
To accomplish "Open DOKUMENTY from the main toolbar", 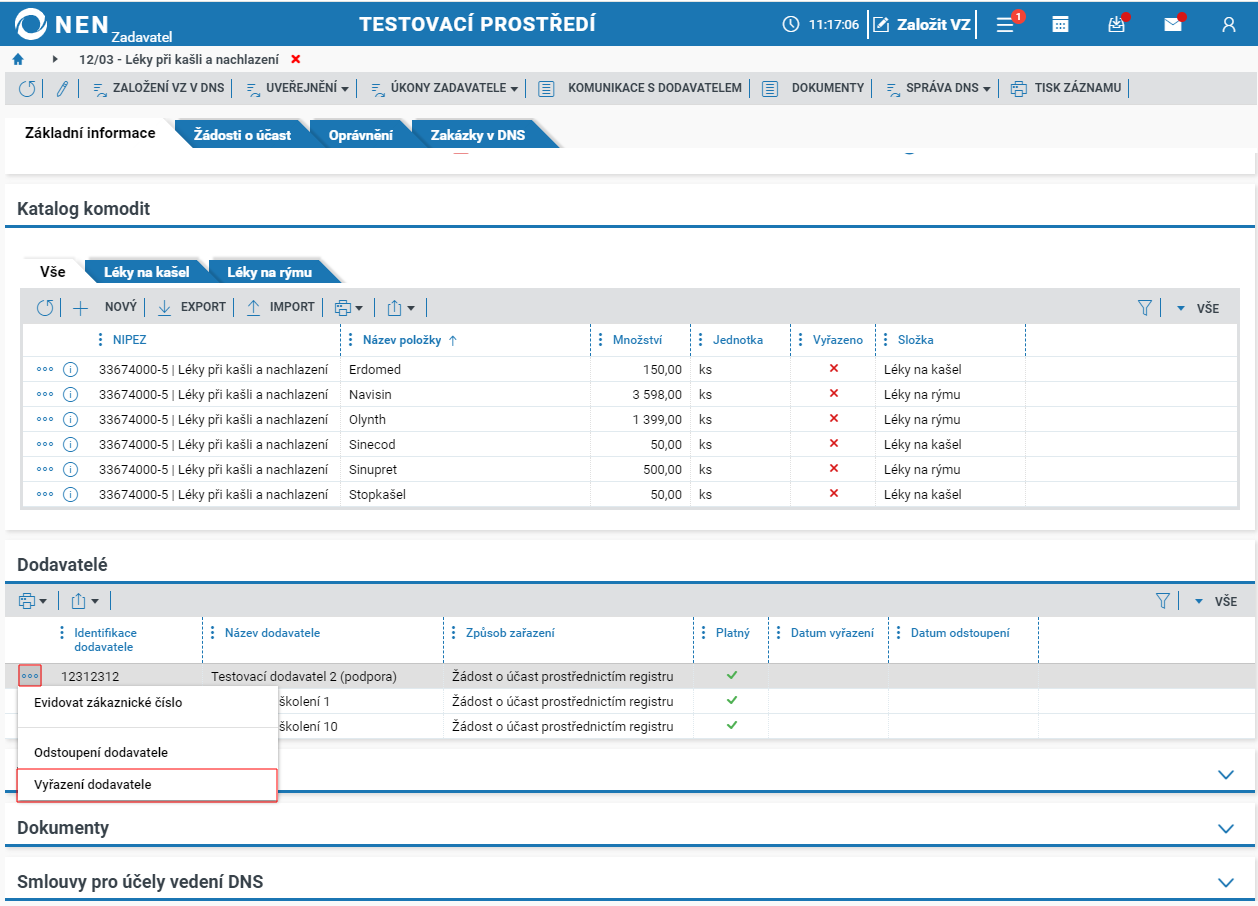I will coord(813,88).
